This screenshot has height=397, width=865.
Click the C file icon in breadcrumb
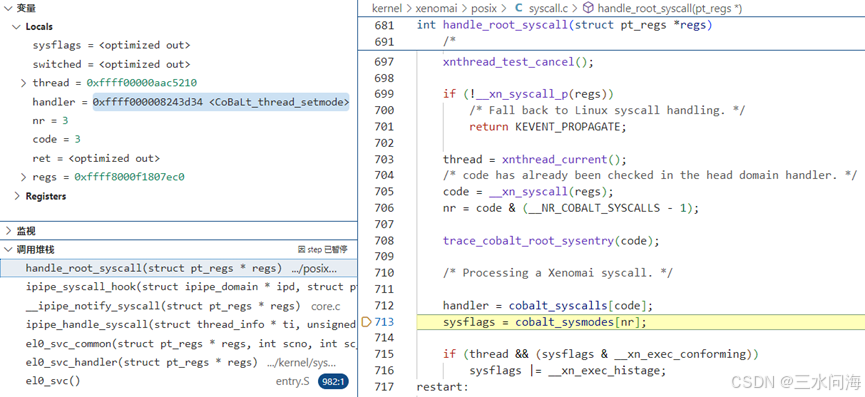[519, 8]
